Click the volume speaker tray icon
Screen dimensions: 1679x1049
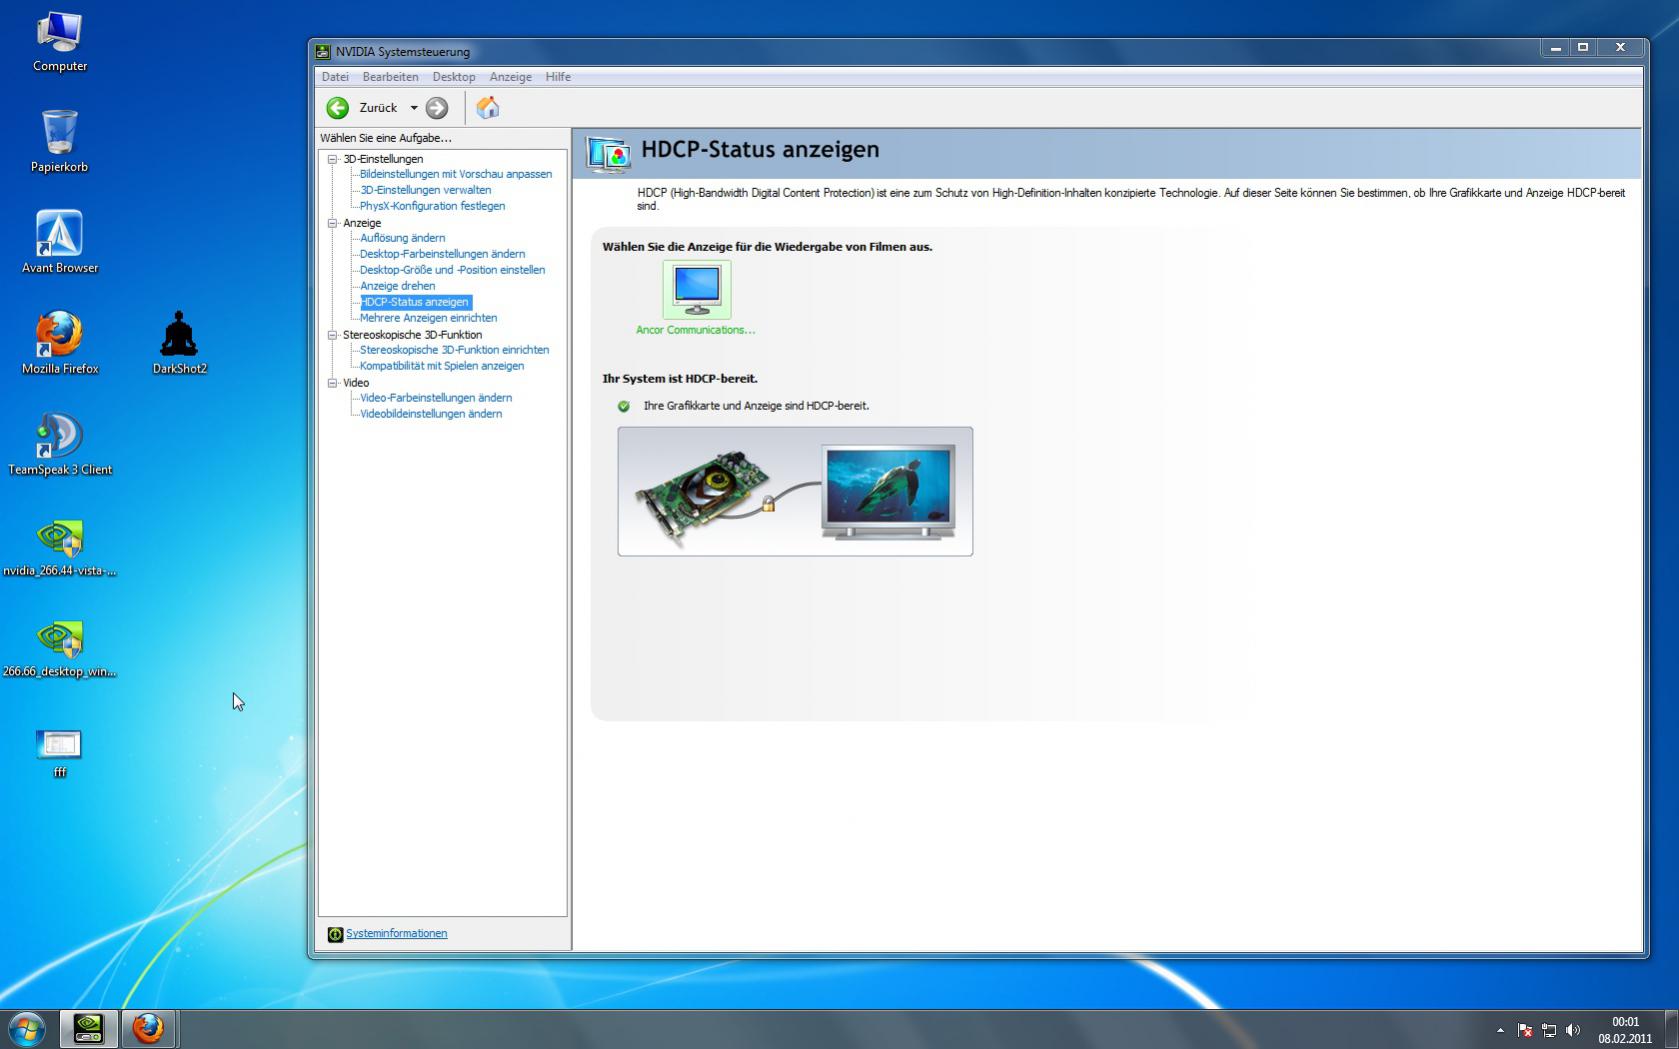tap(1573, 1030)
